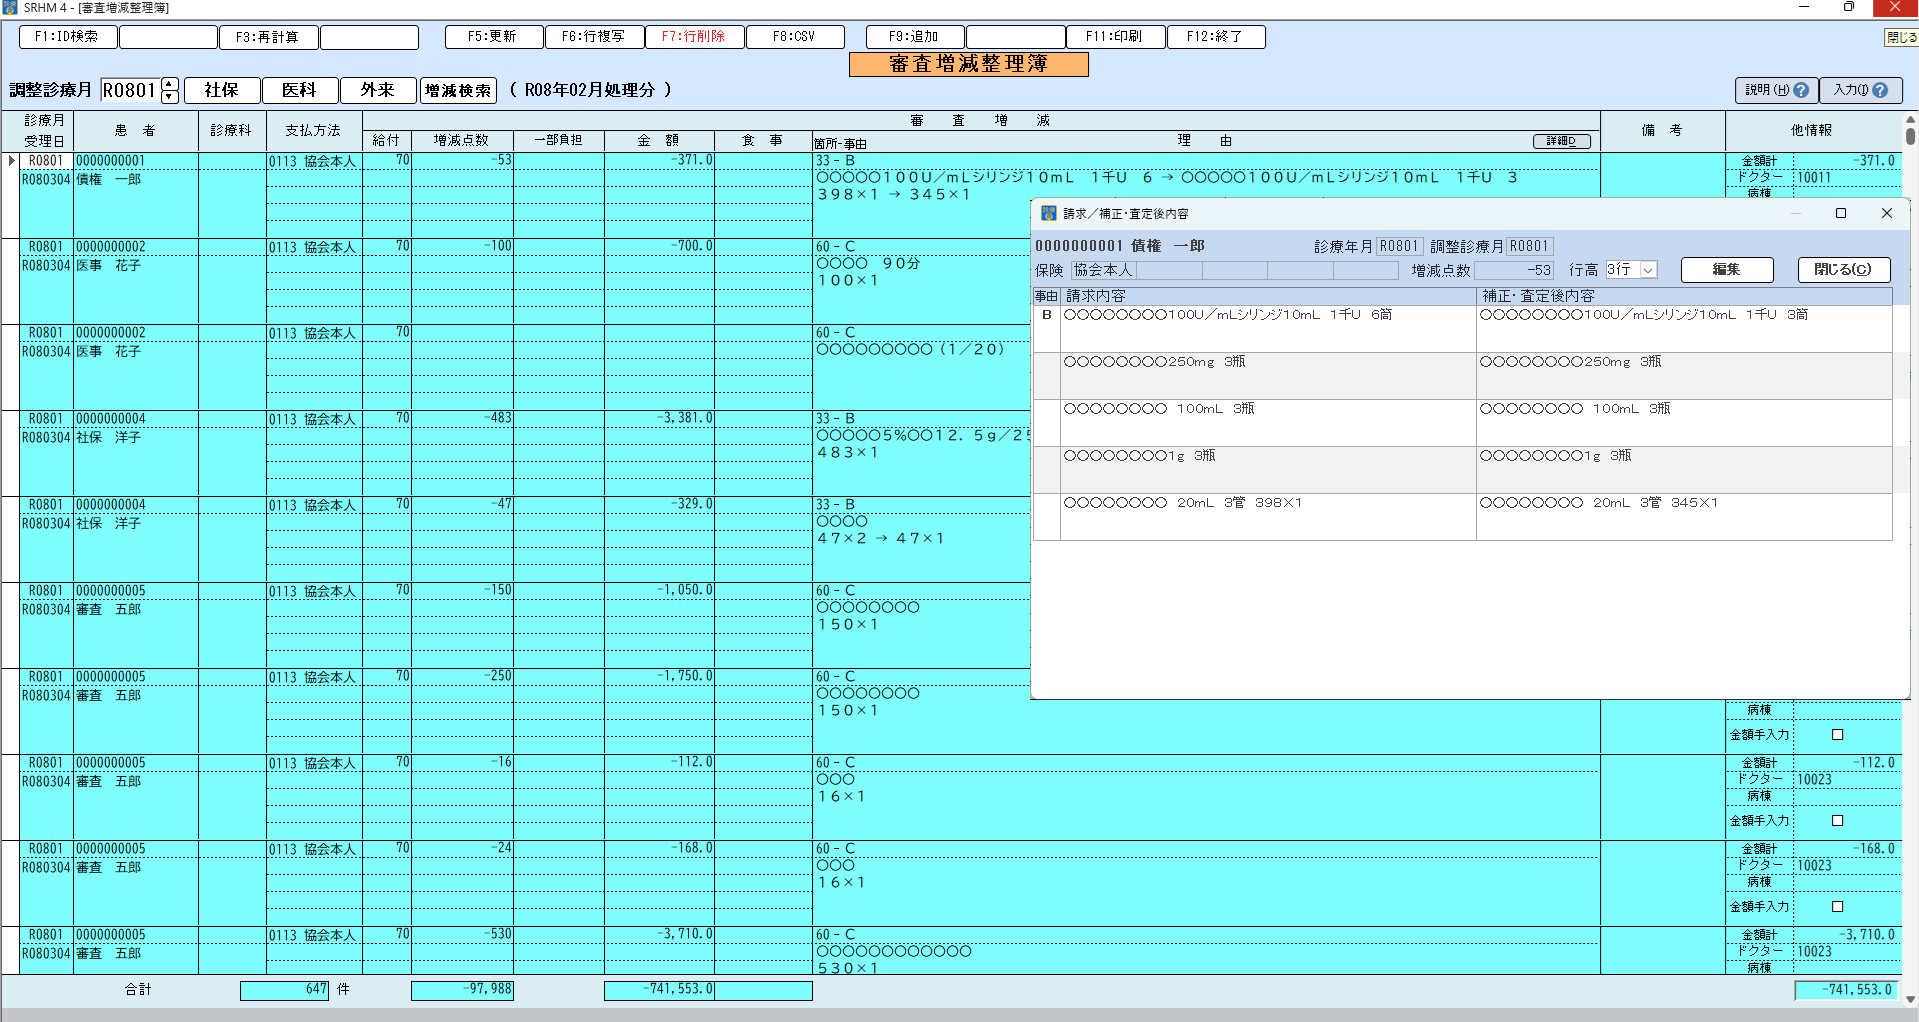Click the help question mark icon beside 入力(I)
Viewport: 1919px width, 1022px height.
tap(1880, 90)
